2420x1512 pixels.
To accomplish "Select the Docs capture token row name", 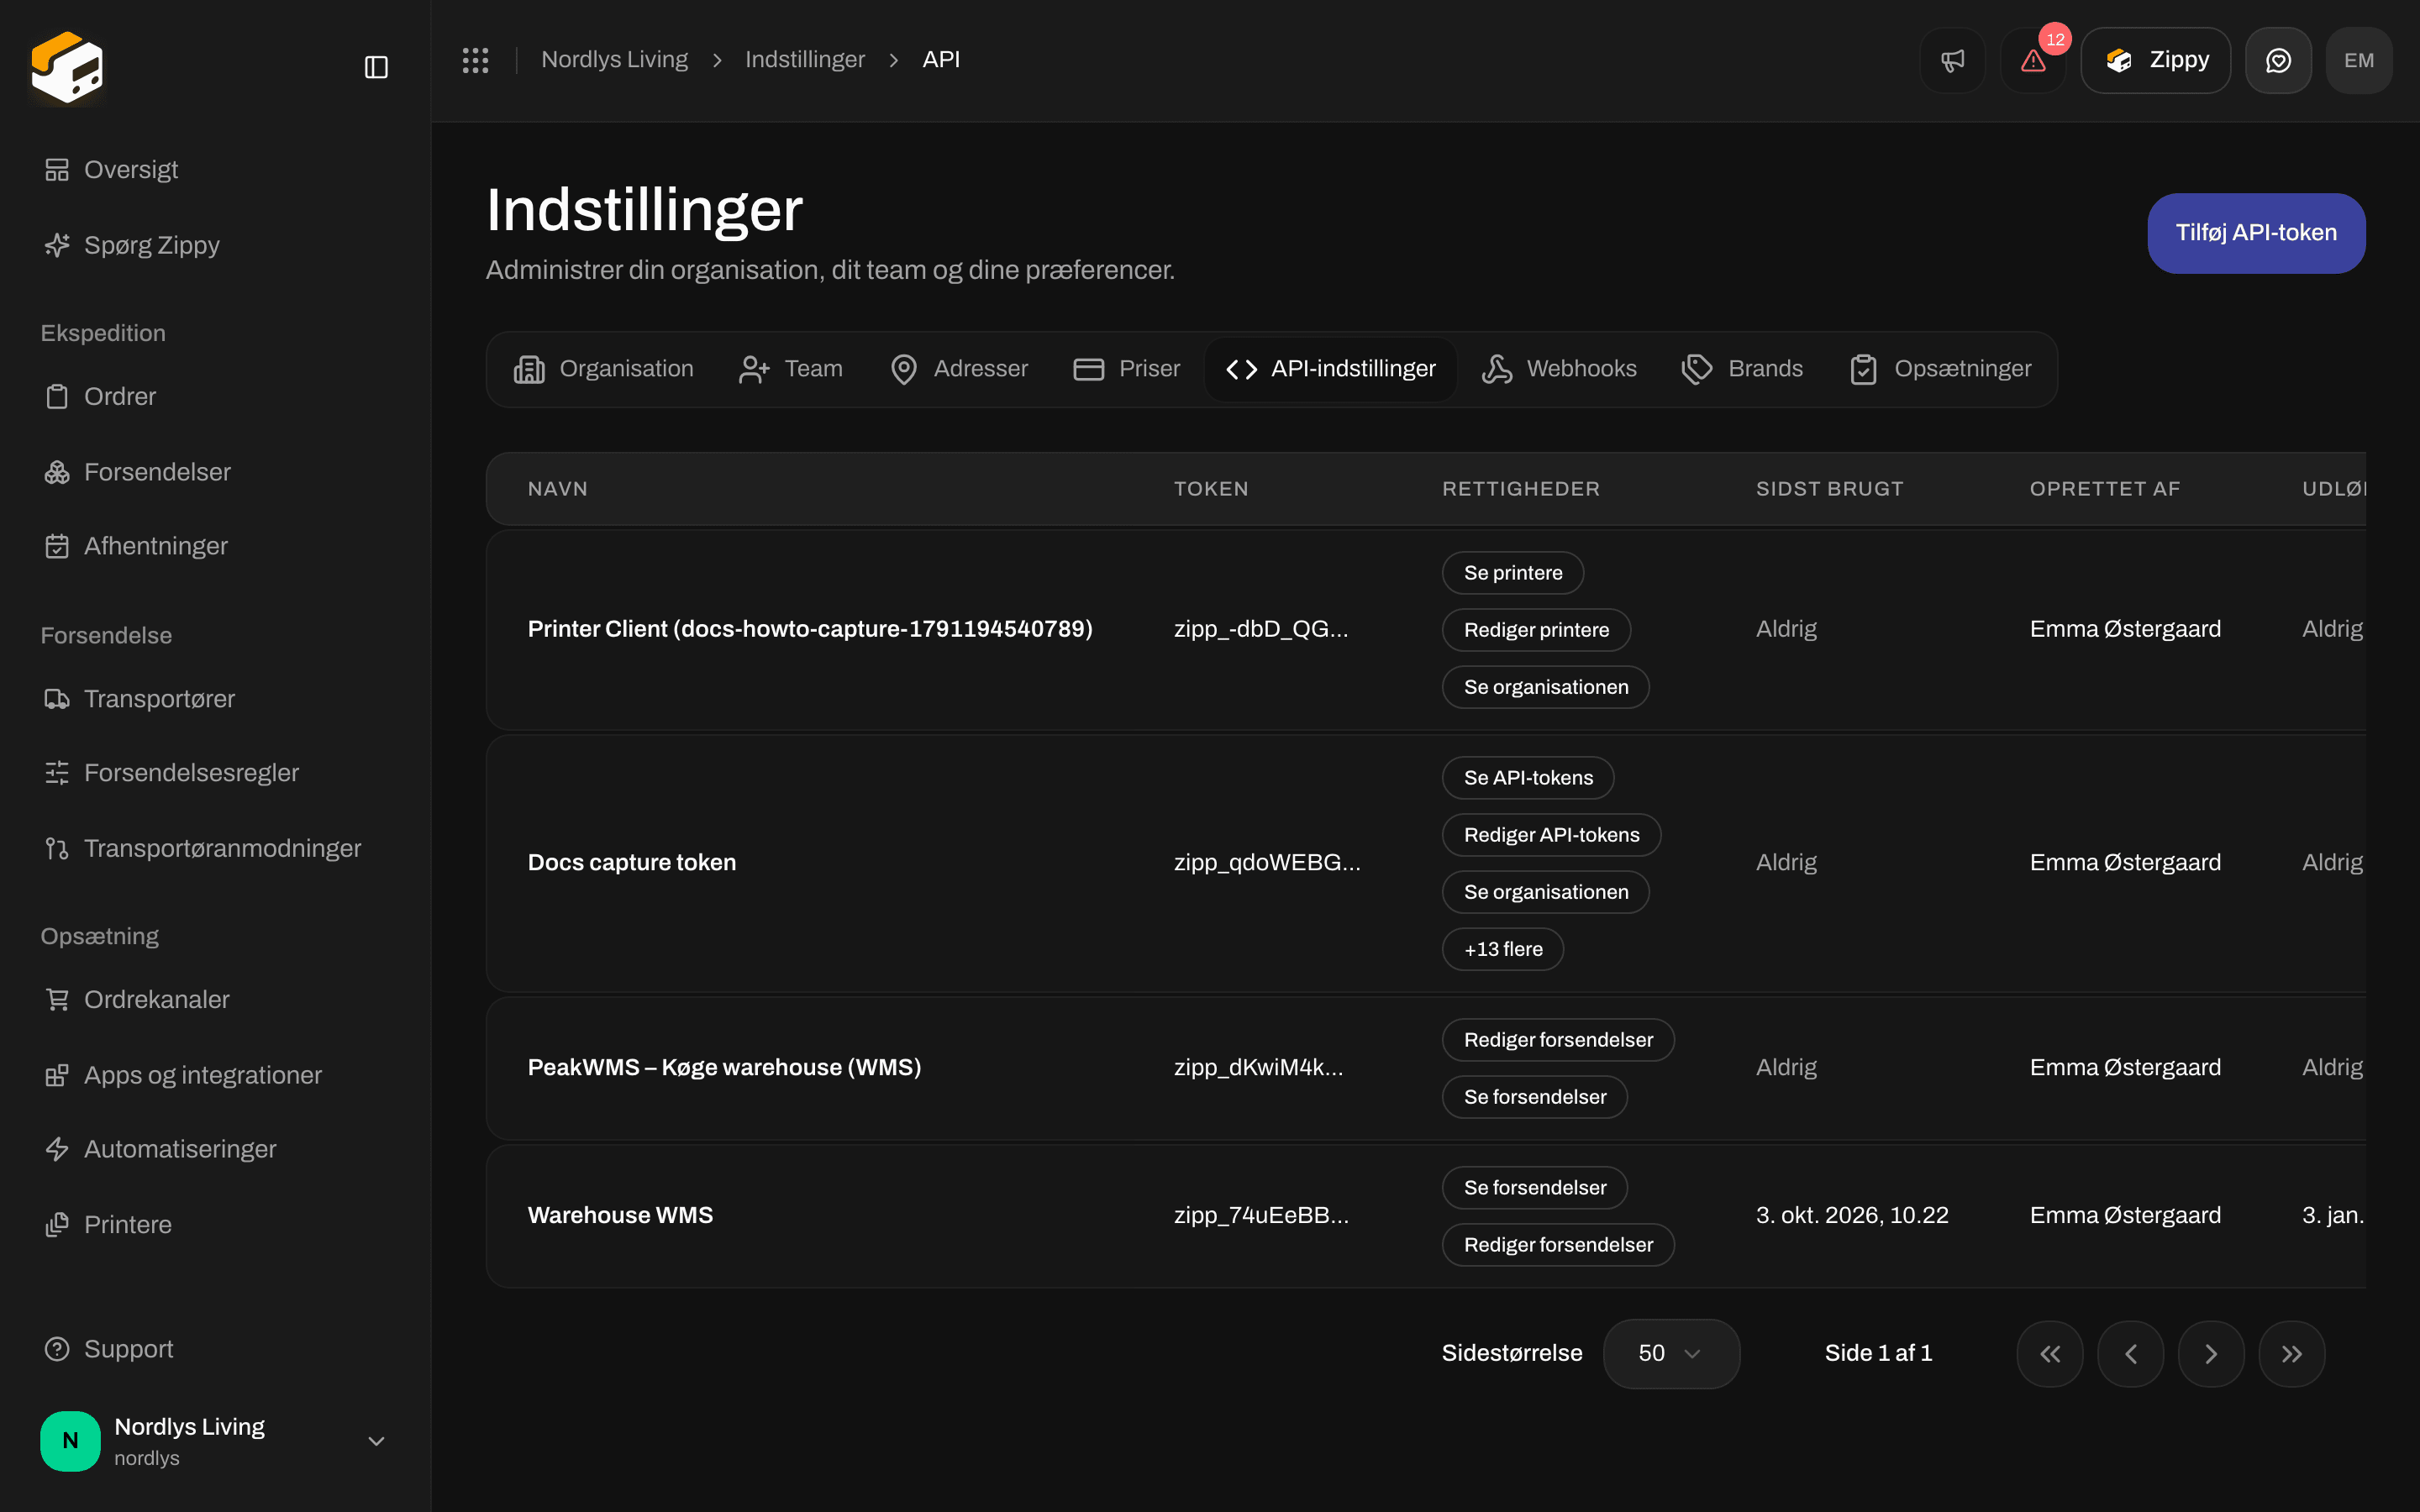I will (x=632, y=862).
